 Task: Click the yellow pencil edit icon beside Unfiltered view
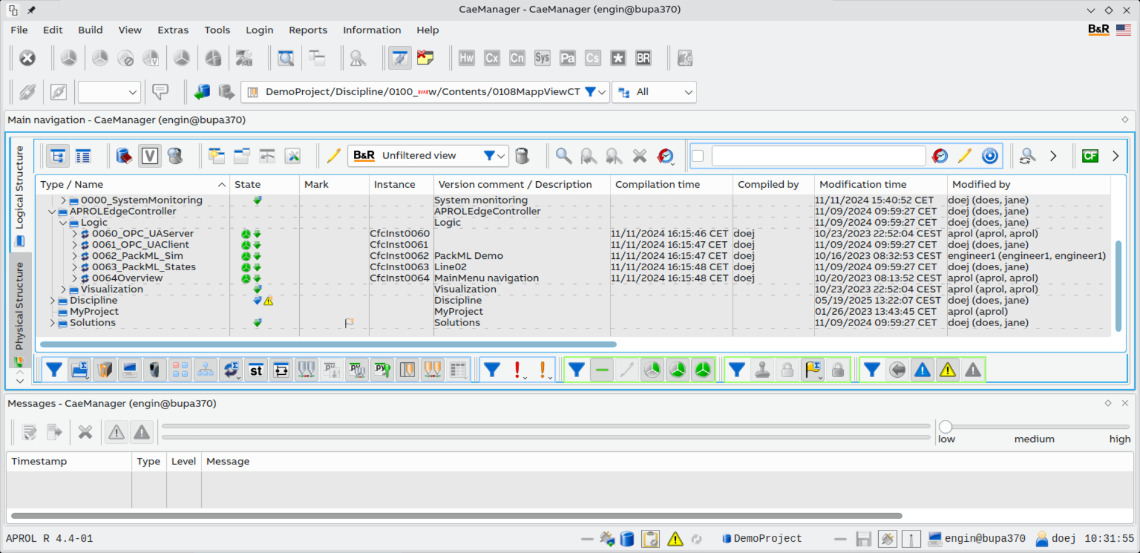(x=334, y=156)
